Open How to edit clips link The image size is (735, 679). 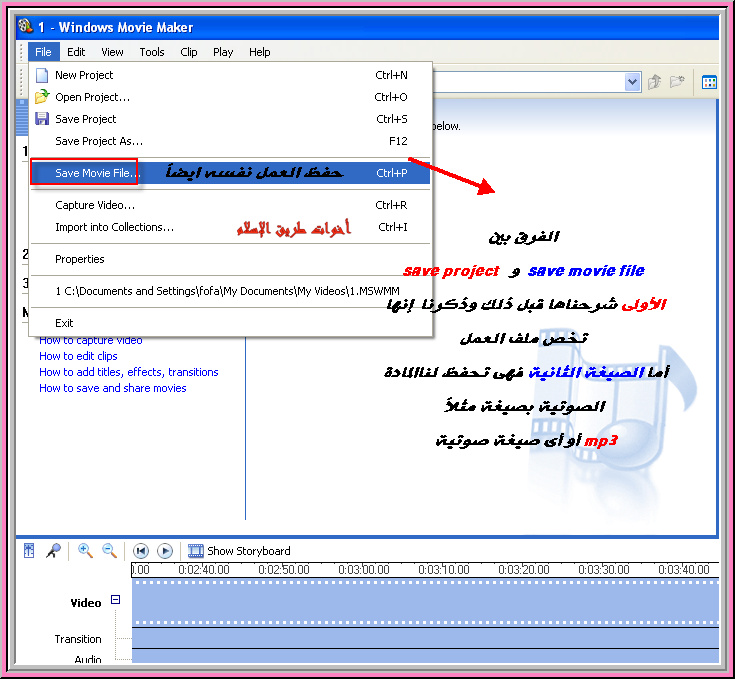[x=78, y=356]
